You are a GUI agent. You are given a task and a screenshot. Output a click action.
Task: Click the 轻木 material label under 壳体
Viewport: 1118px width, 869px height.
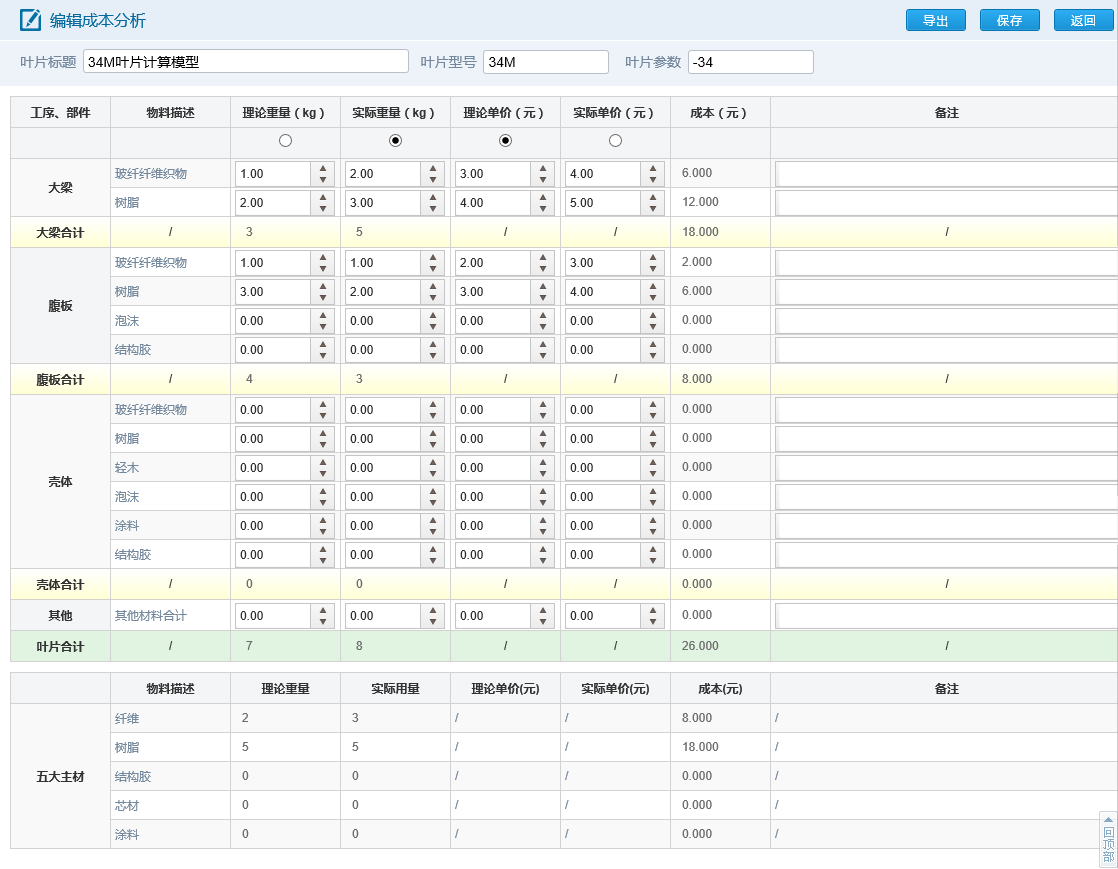(127, 468)
